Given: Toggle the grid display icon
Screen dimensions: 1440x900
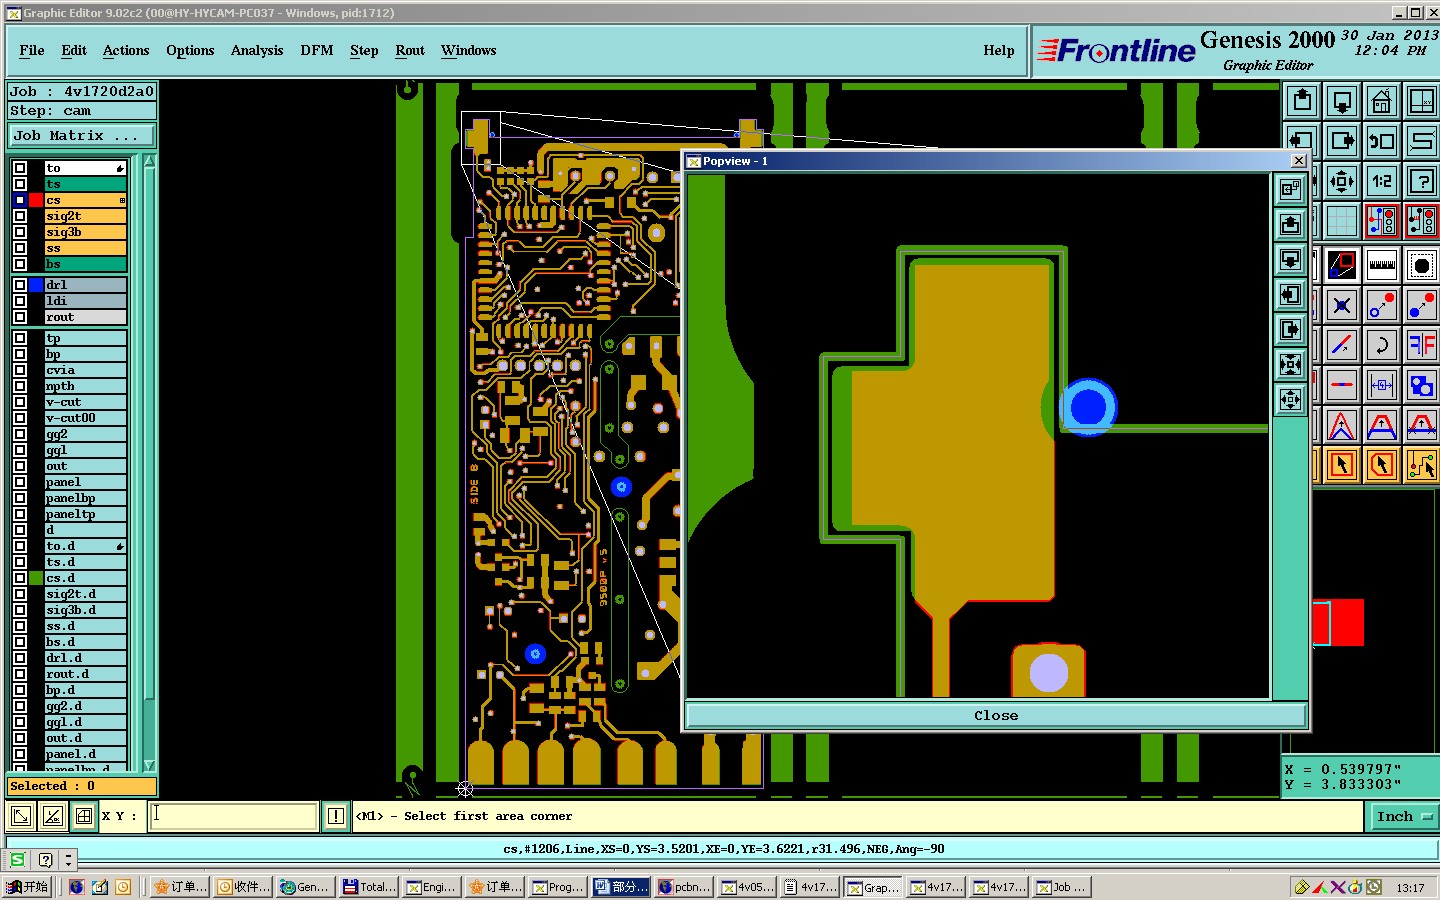Looking at the screenshot, I should pyautogui.click(x=1342, y=221).
